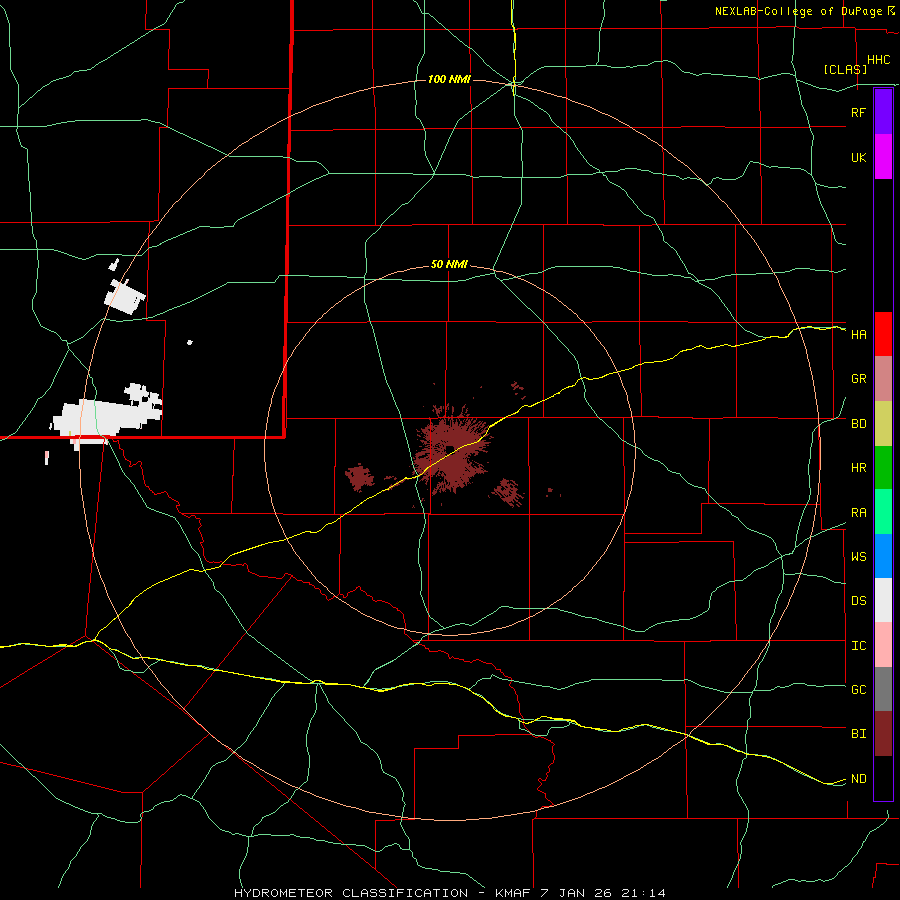The image size is (900, 900).
Task: Click the BI dark-red legend swatch
Action: click(x=883, y=734)
